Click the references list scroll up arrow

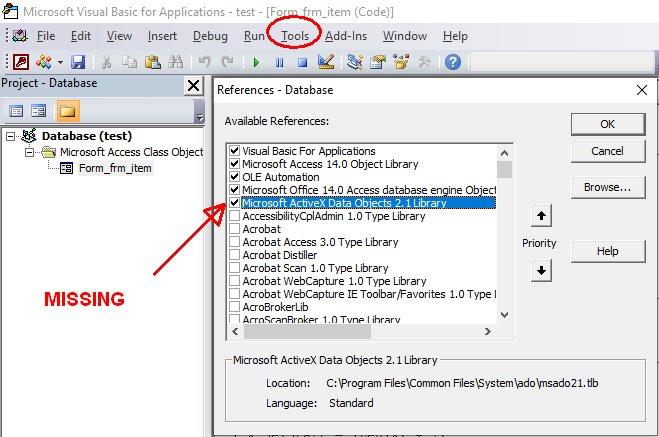[x=504, y=153]
